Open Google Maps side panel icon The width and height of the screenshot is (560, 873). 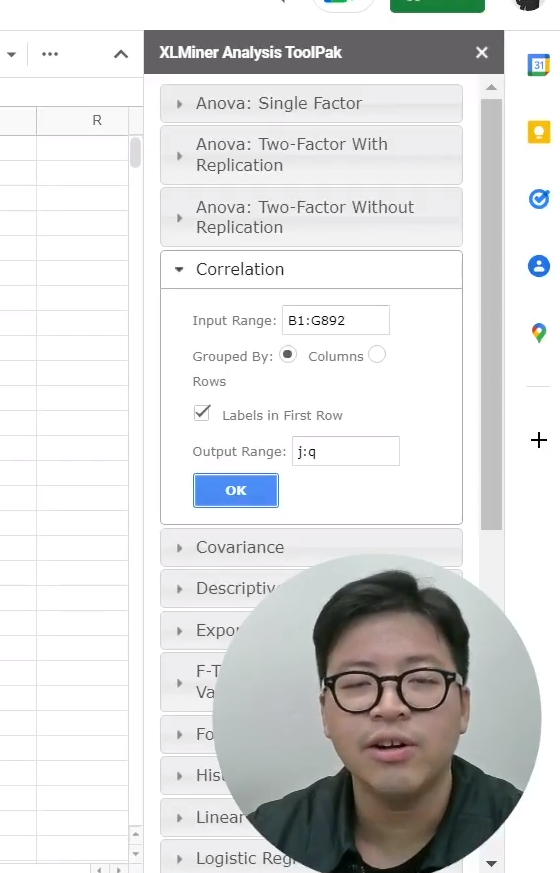pyautogui.click(x=538, y=333)
